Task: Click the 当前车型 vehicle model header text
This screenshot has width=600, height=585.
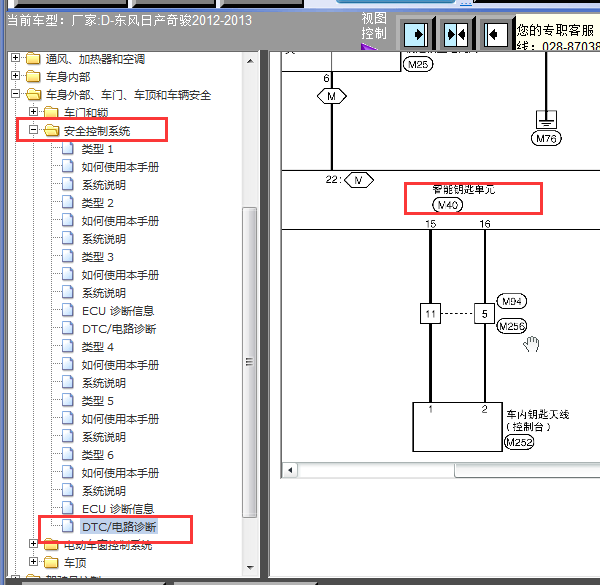Action: pyautogui.click(x=129, y=20)
